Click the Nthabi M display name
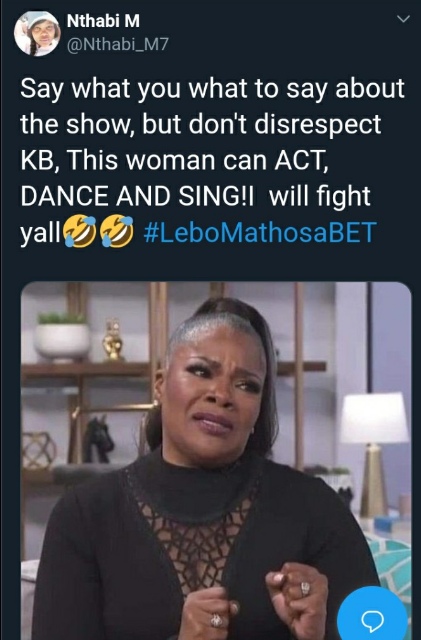421x640 pixels. click(103, 22)
